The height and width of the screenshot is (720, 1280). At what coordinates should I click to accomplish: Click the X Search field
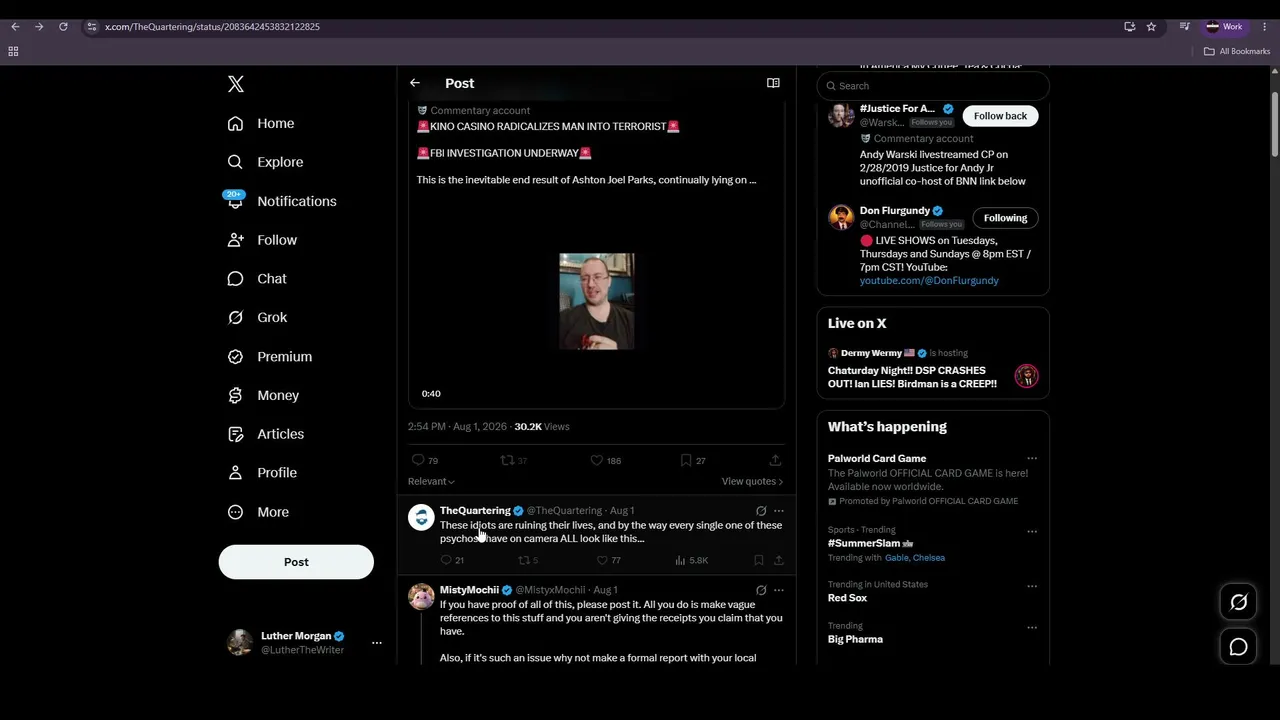click(933, 86)
